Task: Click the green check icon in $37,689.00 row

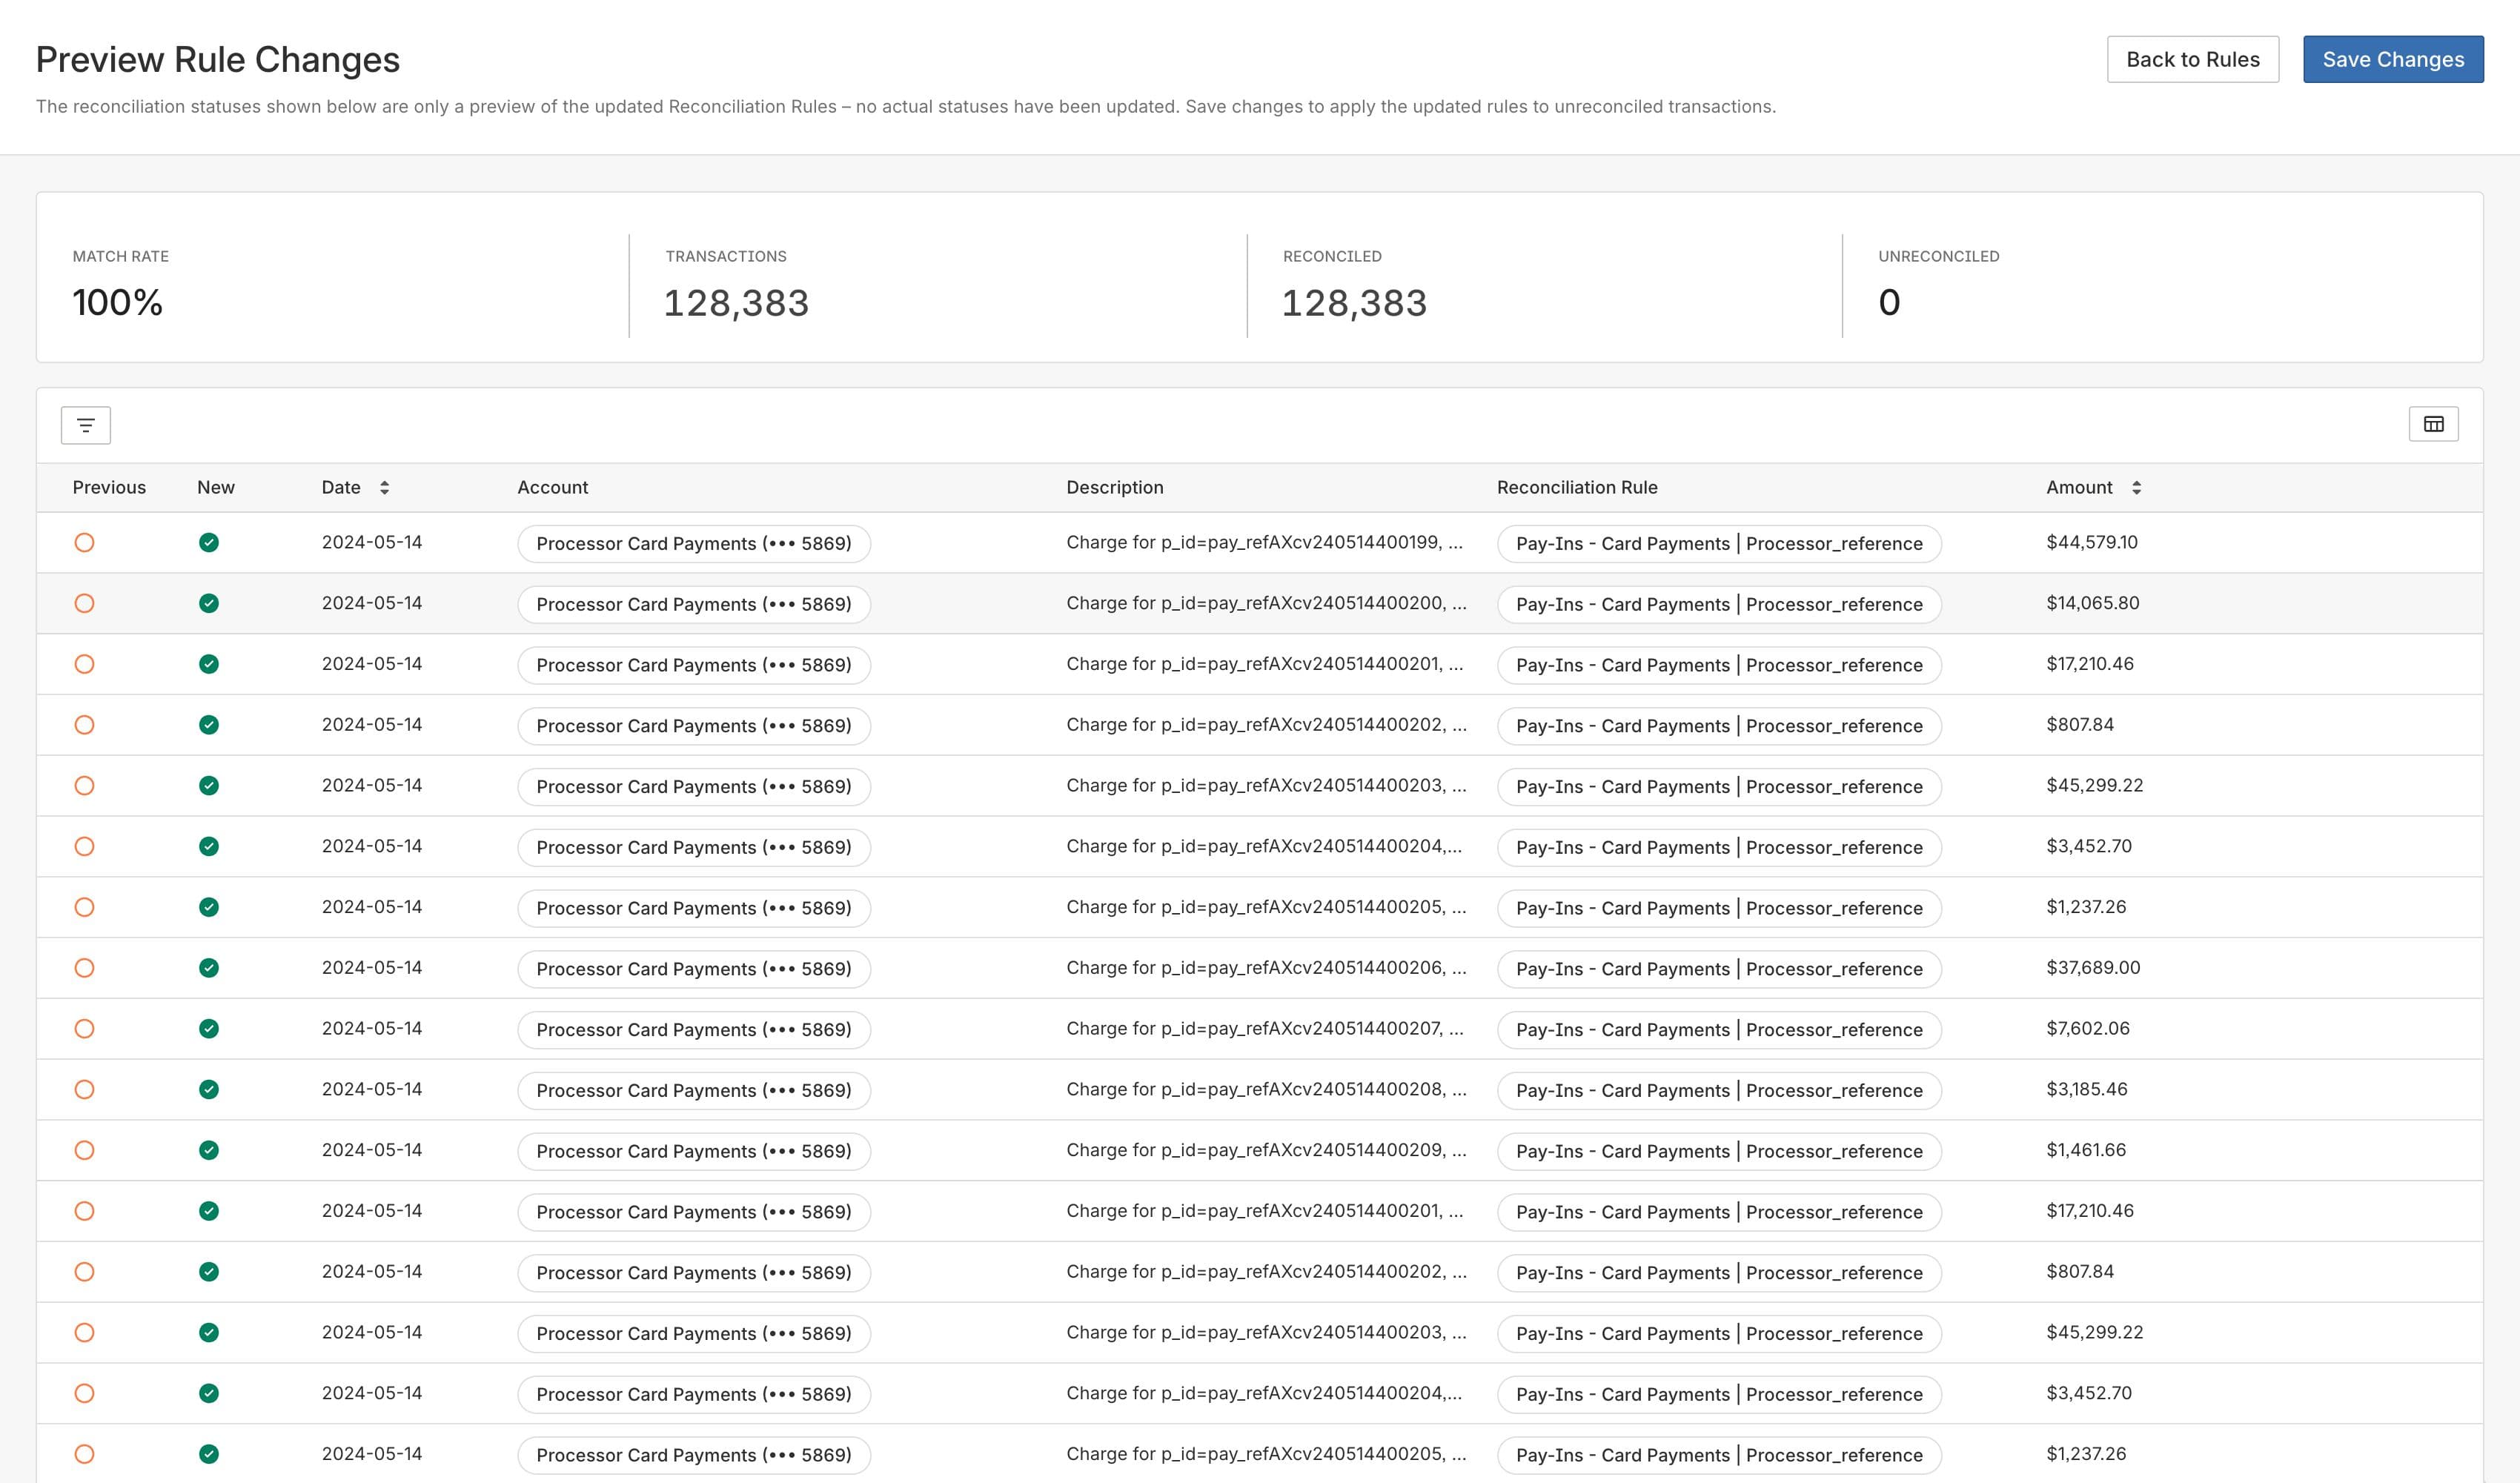Action: [x=209, y=968]
